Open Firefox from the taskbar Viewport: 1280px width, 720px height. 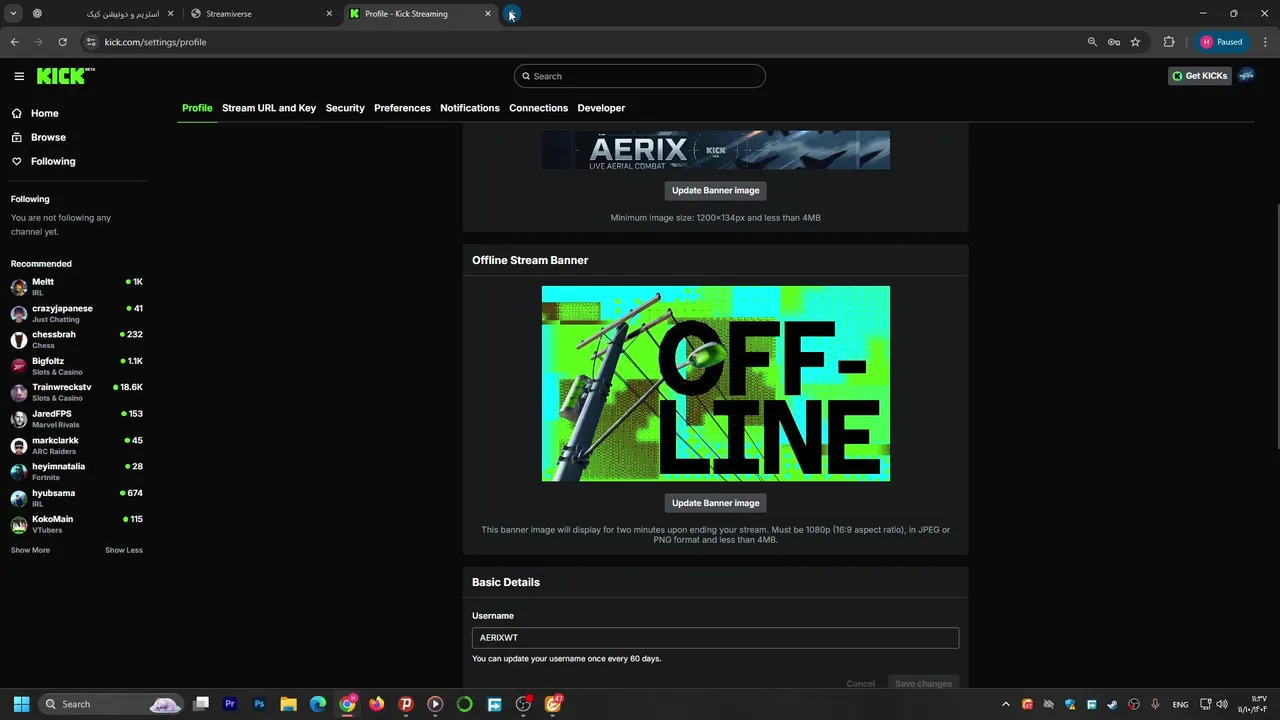point(376,704)
